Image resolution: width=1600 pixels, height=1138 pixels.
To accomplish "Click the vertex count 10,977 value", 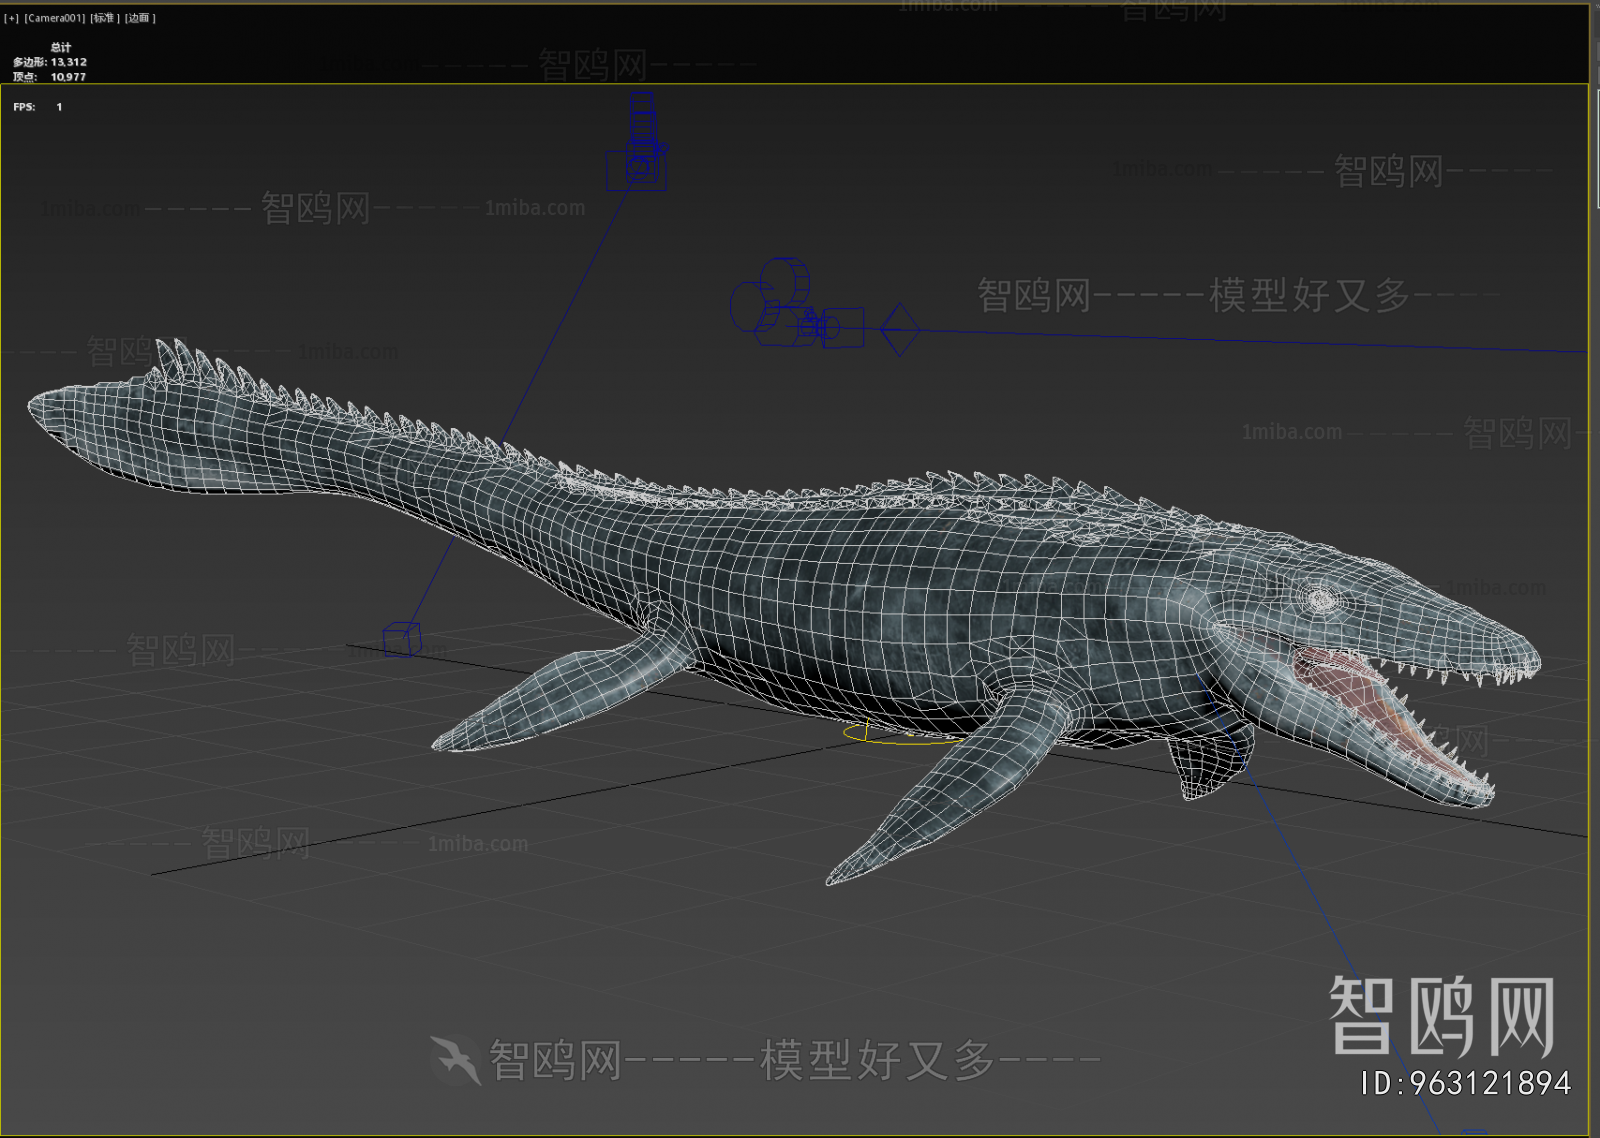I will tap(68, 77).
